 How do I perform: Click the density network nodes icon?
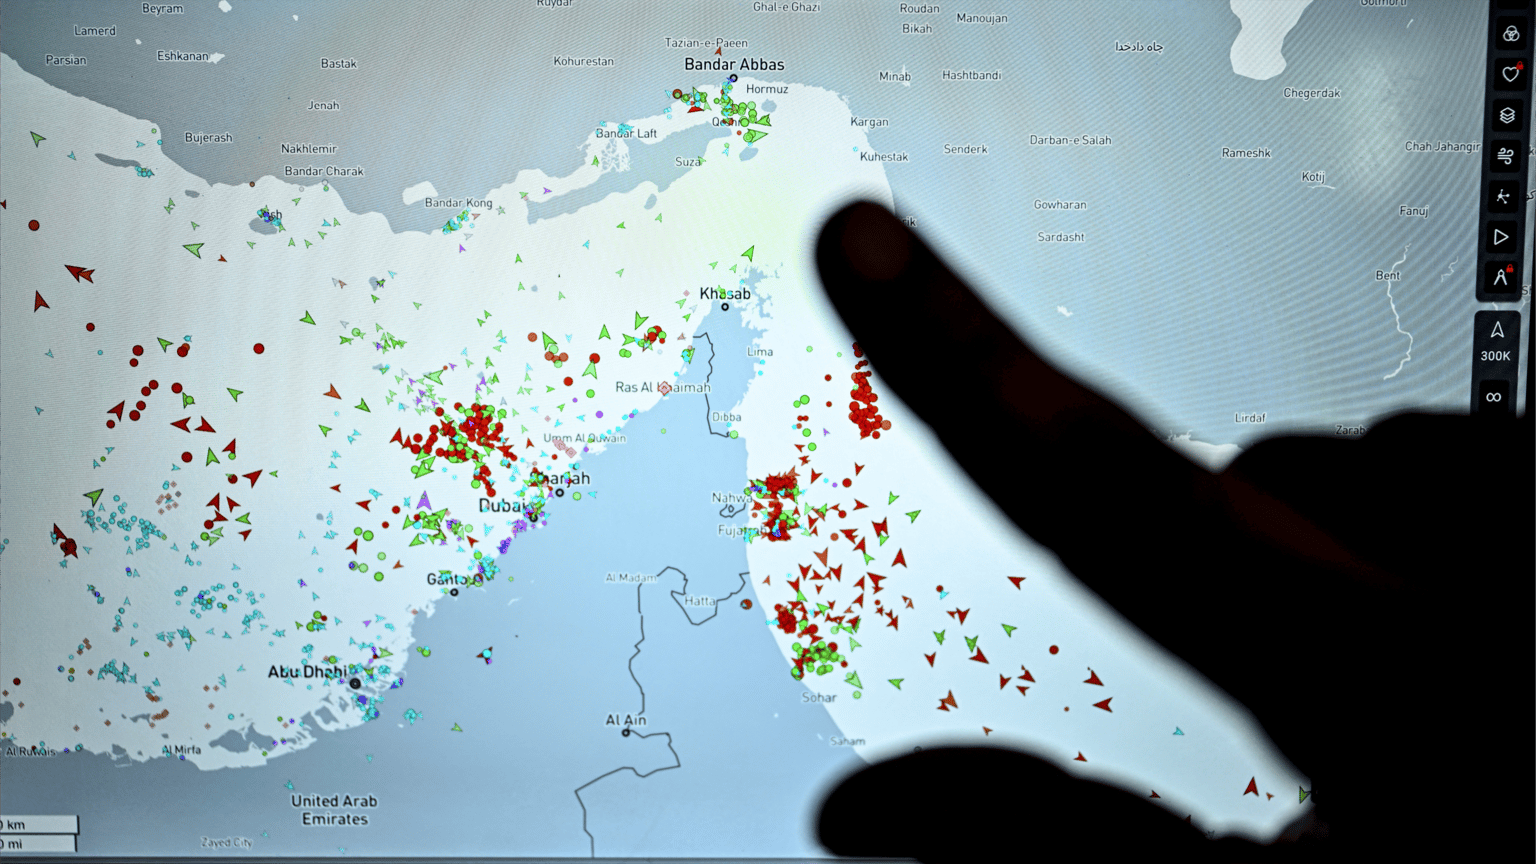tap(1502, 197)
